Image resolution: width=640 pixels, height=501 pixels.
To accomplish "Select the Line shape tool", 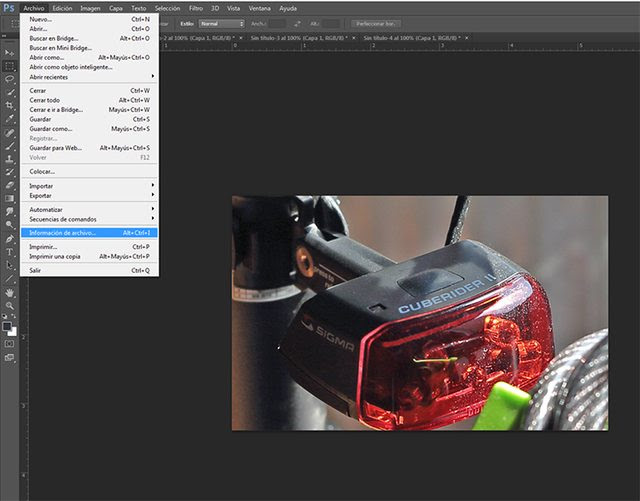I will click(x=9, y=279).
